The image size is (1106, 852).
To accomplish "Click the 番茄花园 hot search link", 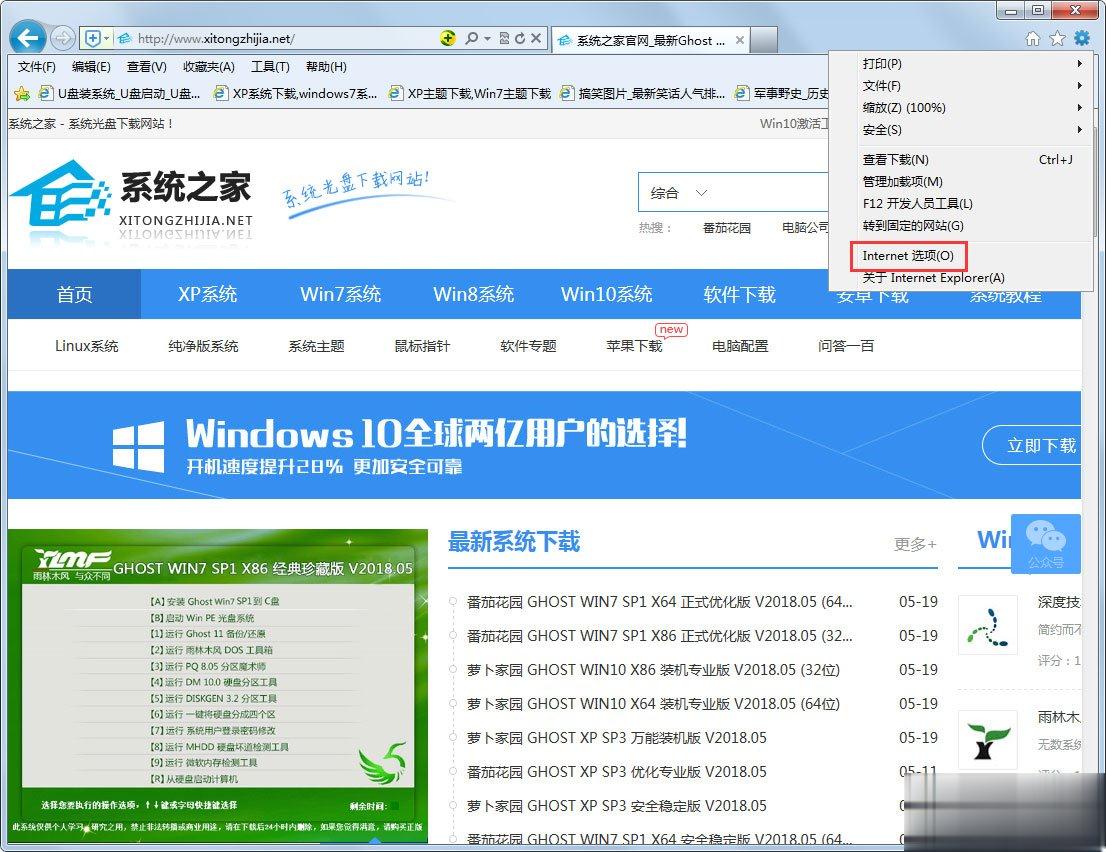I will pos(727,228).
